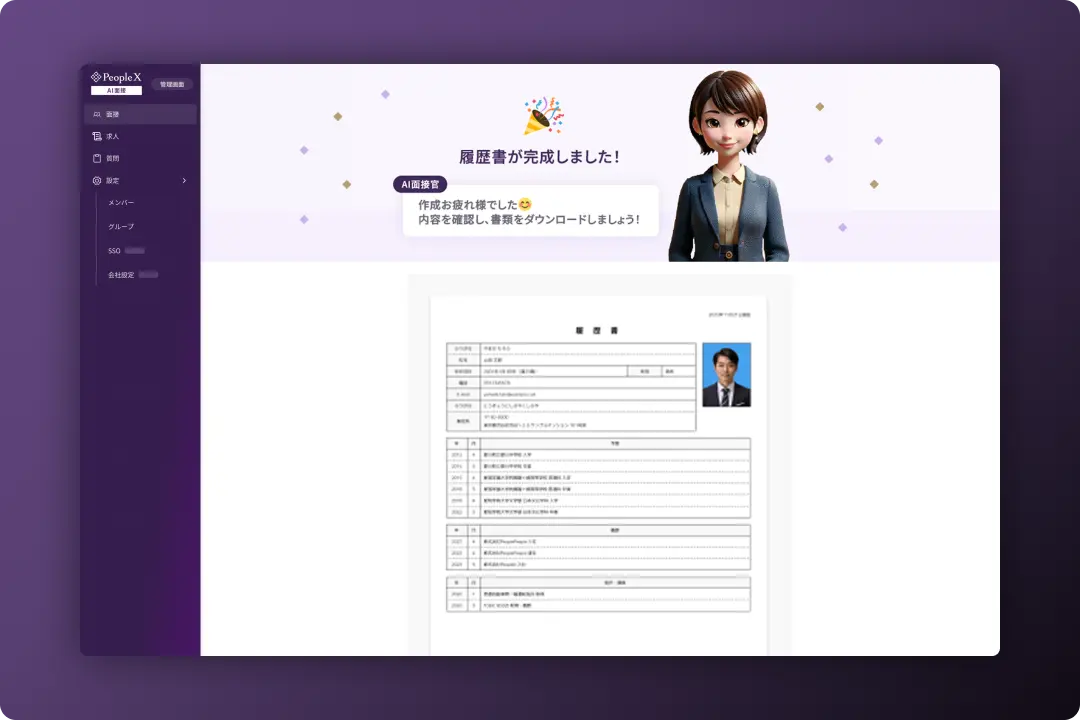This screenshot has height=720, width=1080.
Task: Expand the 設定 chevron arrow
Action: [184, 181]
